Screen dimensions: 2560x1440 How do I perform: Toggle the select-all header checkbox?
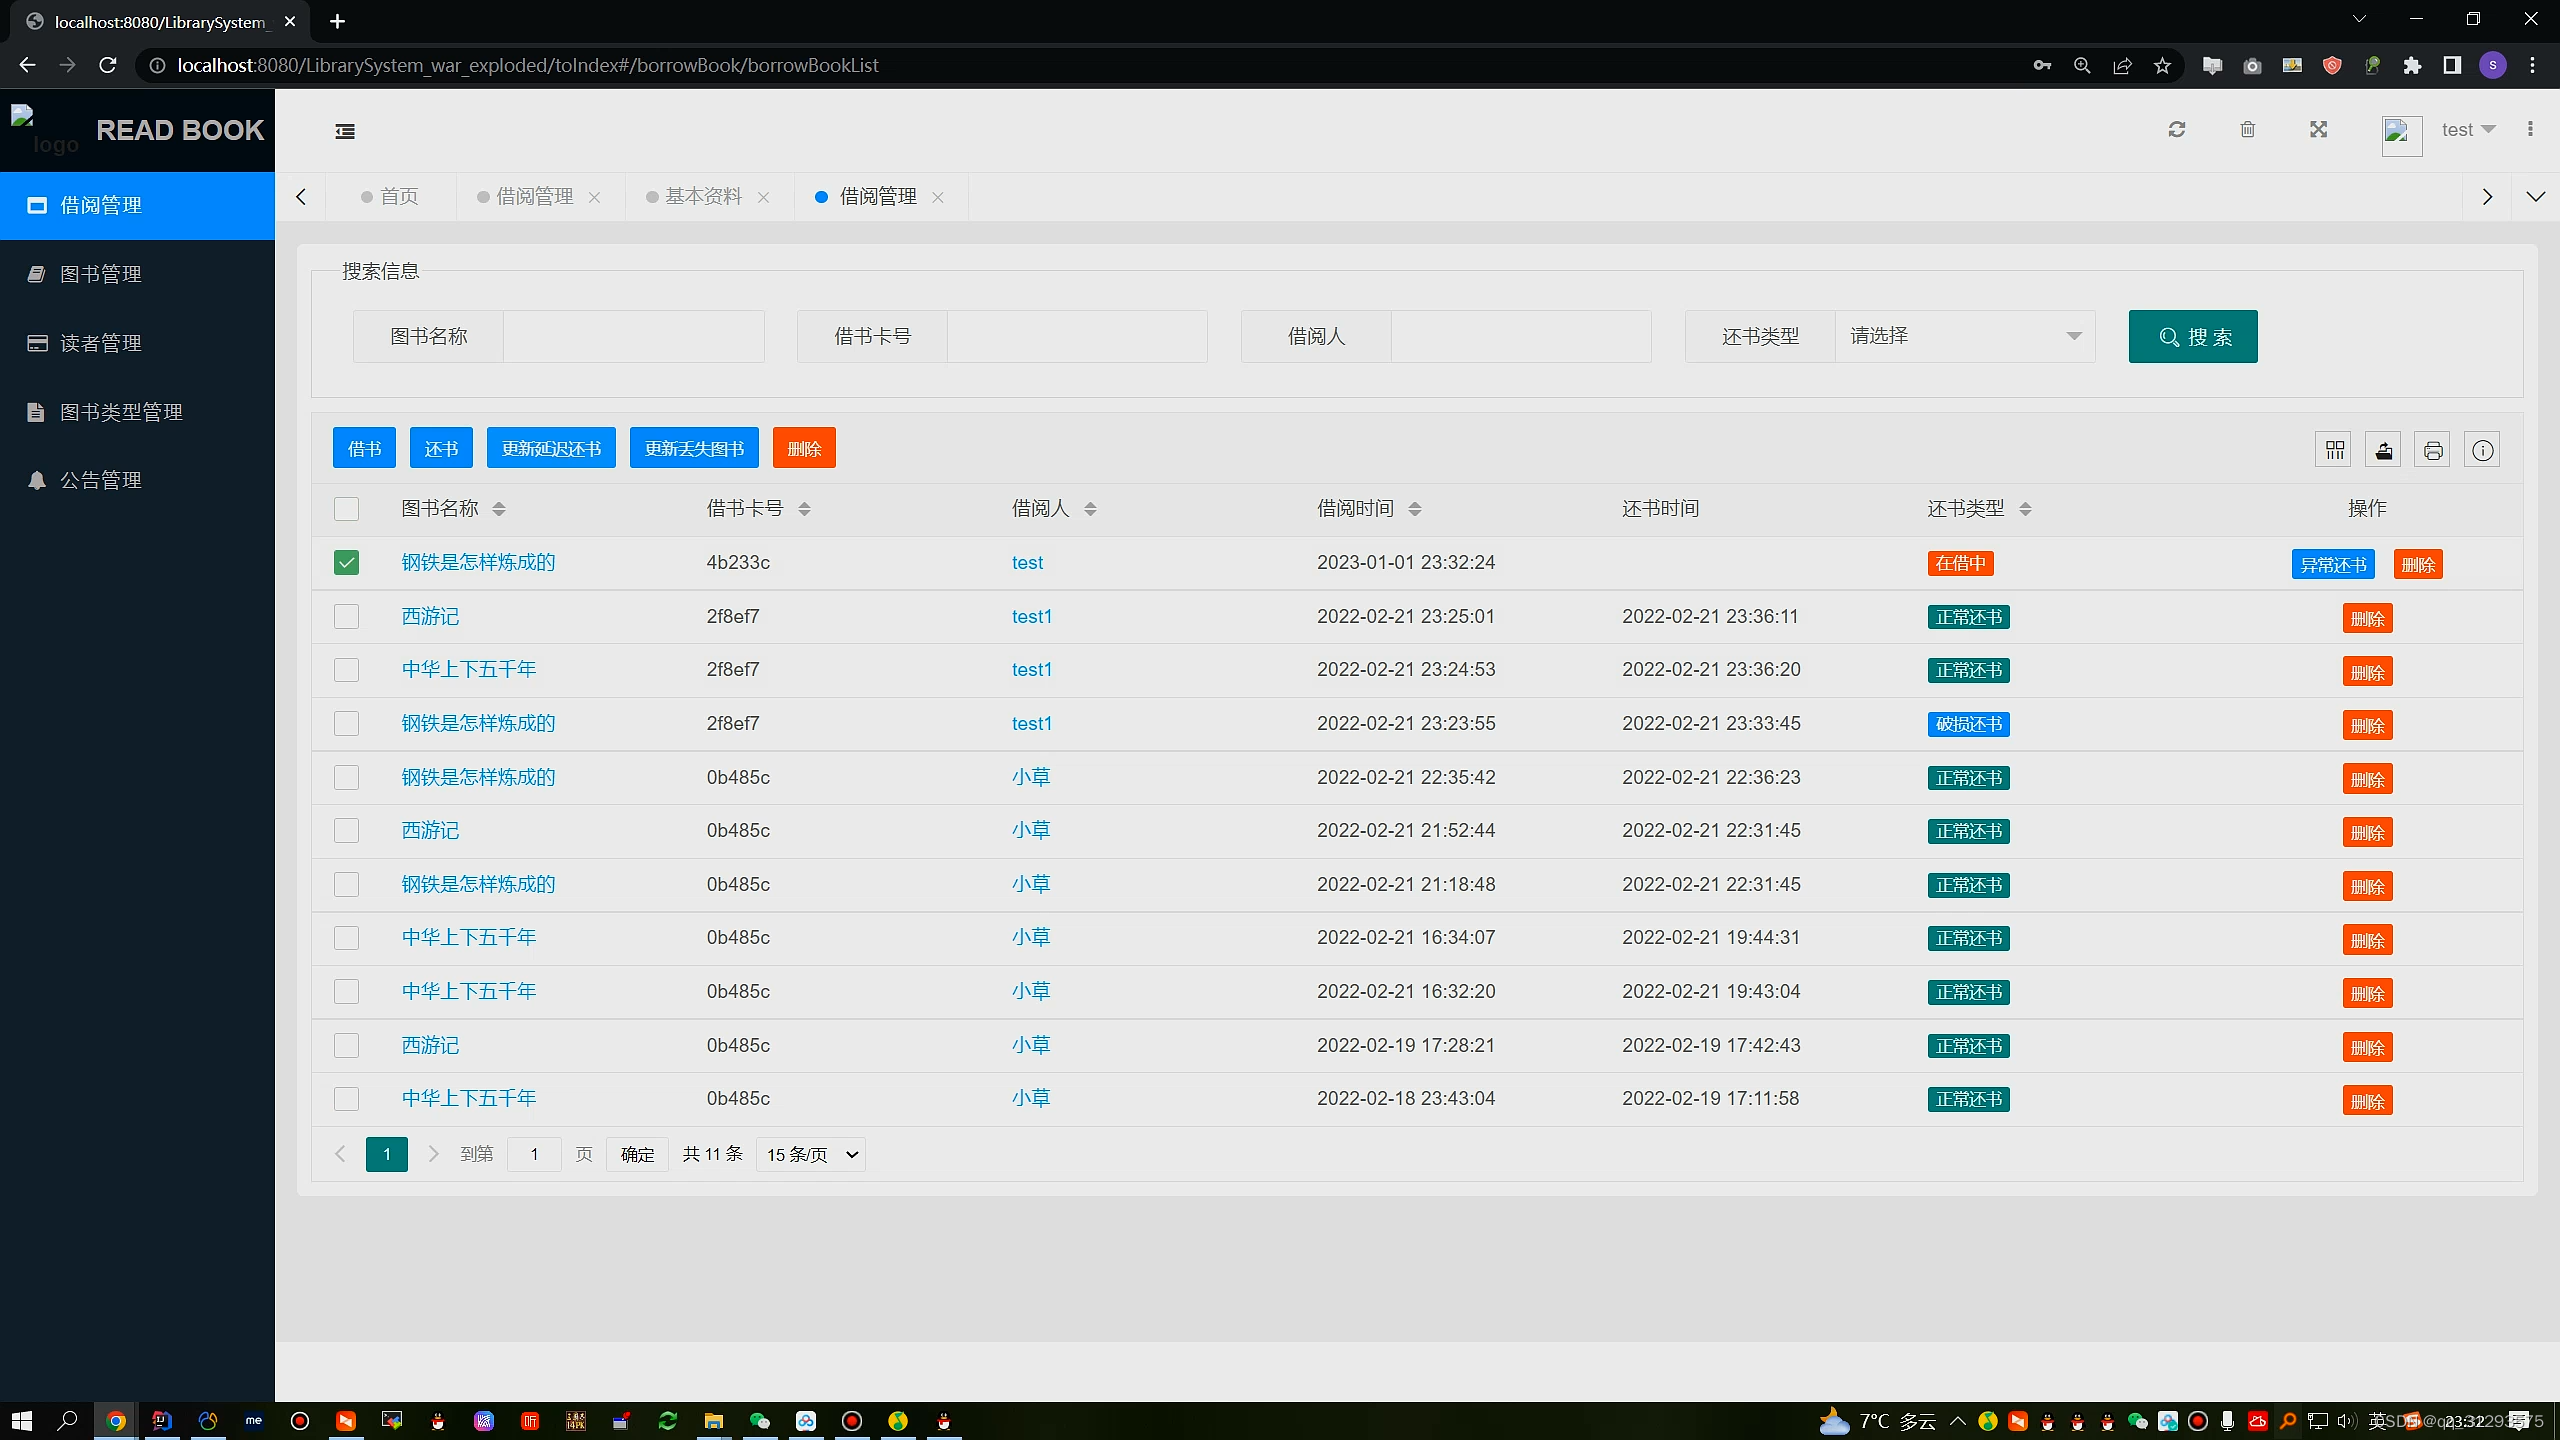[x=346, y=509]
